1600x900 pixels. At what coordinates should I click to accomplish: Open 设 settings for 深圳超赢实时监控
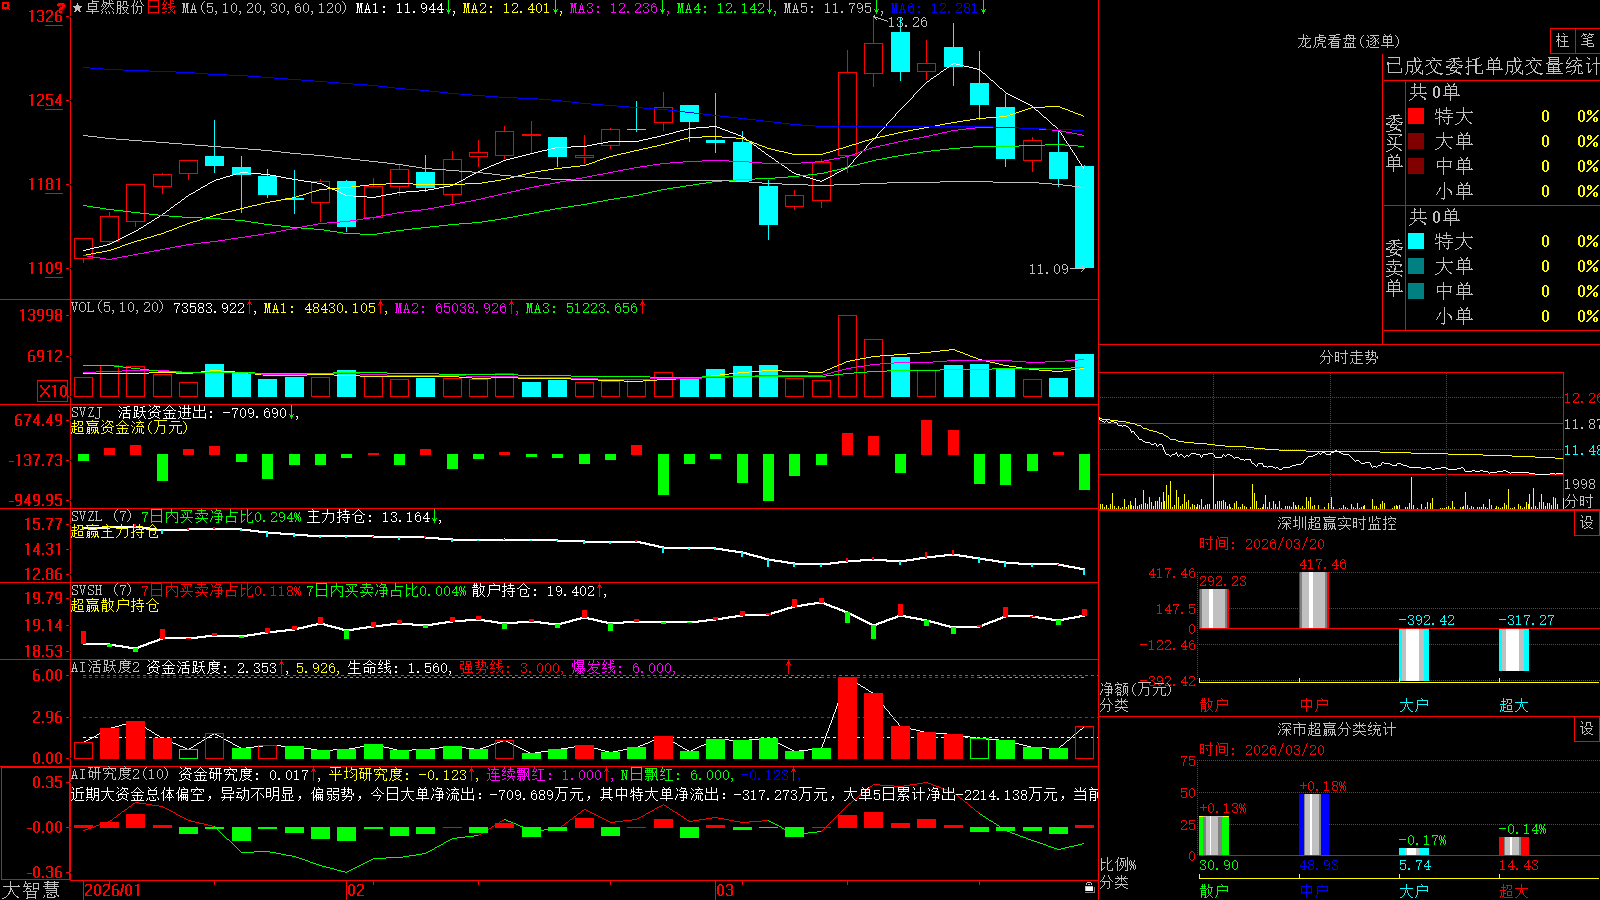click(1587, 523)
